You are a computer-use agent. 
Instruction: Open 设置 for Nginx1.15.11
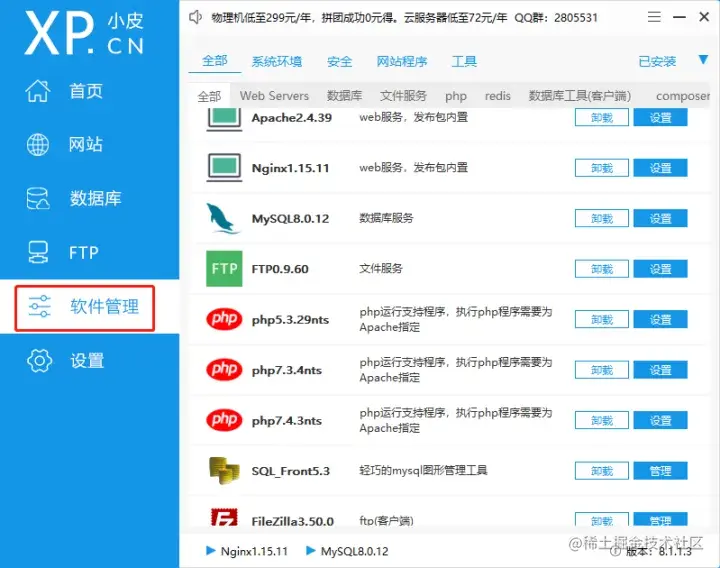[660, 168]
